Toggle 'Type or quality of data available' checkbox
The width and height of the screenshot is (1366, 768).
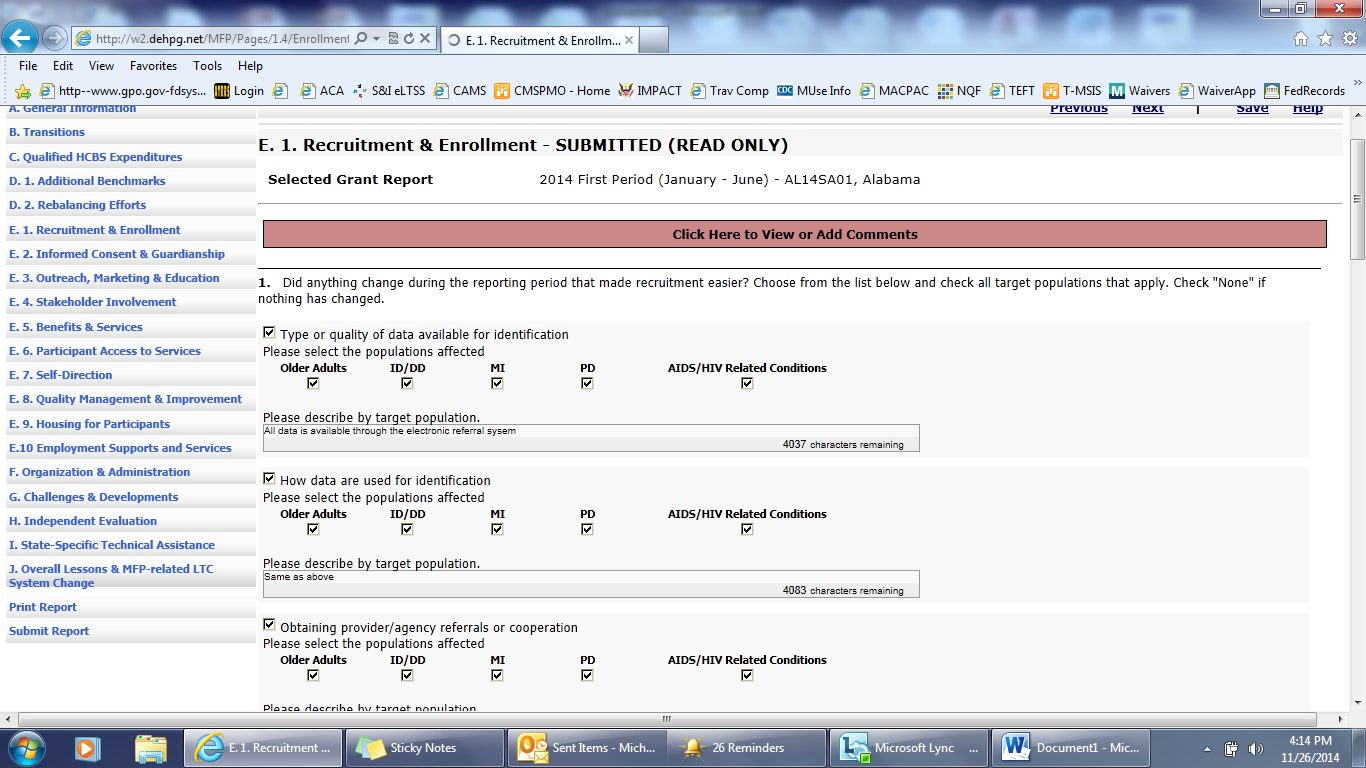tap(269, 333)
